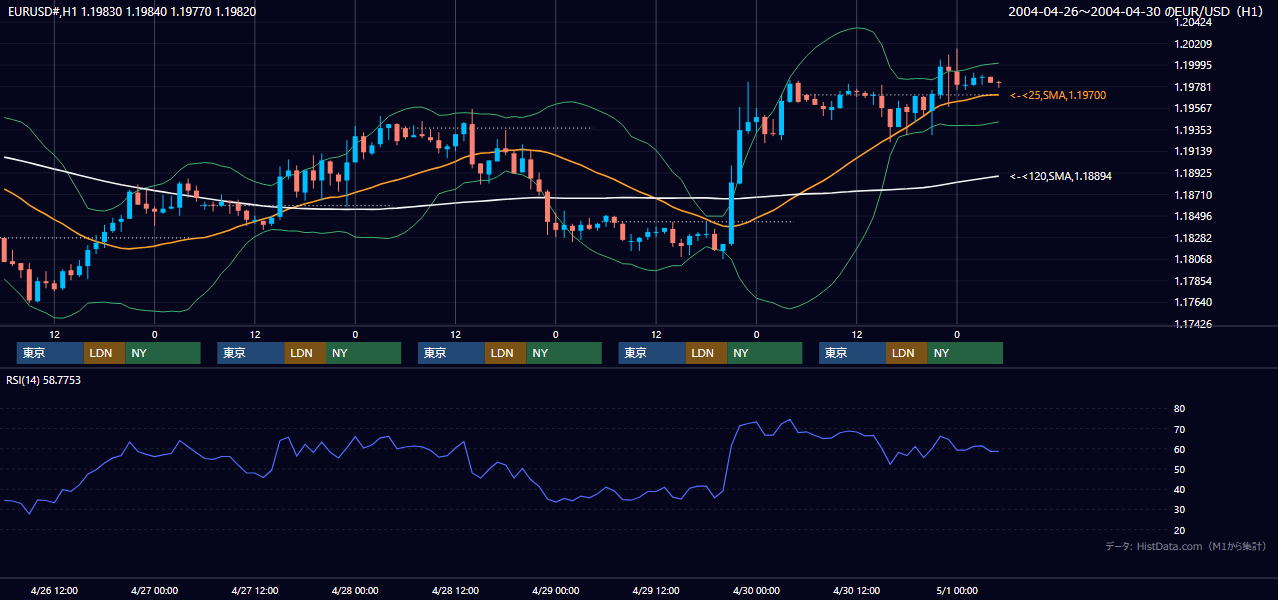Select the 5/1 00:00 date label
1278x600 pixels.
tap(956, 590)
